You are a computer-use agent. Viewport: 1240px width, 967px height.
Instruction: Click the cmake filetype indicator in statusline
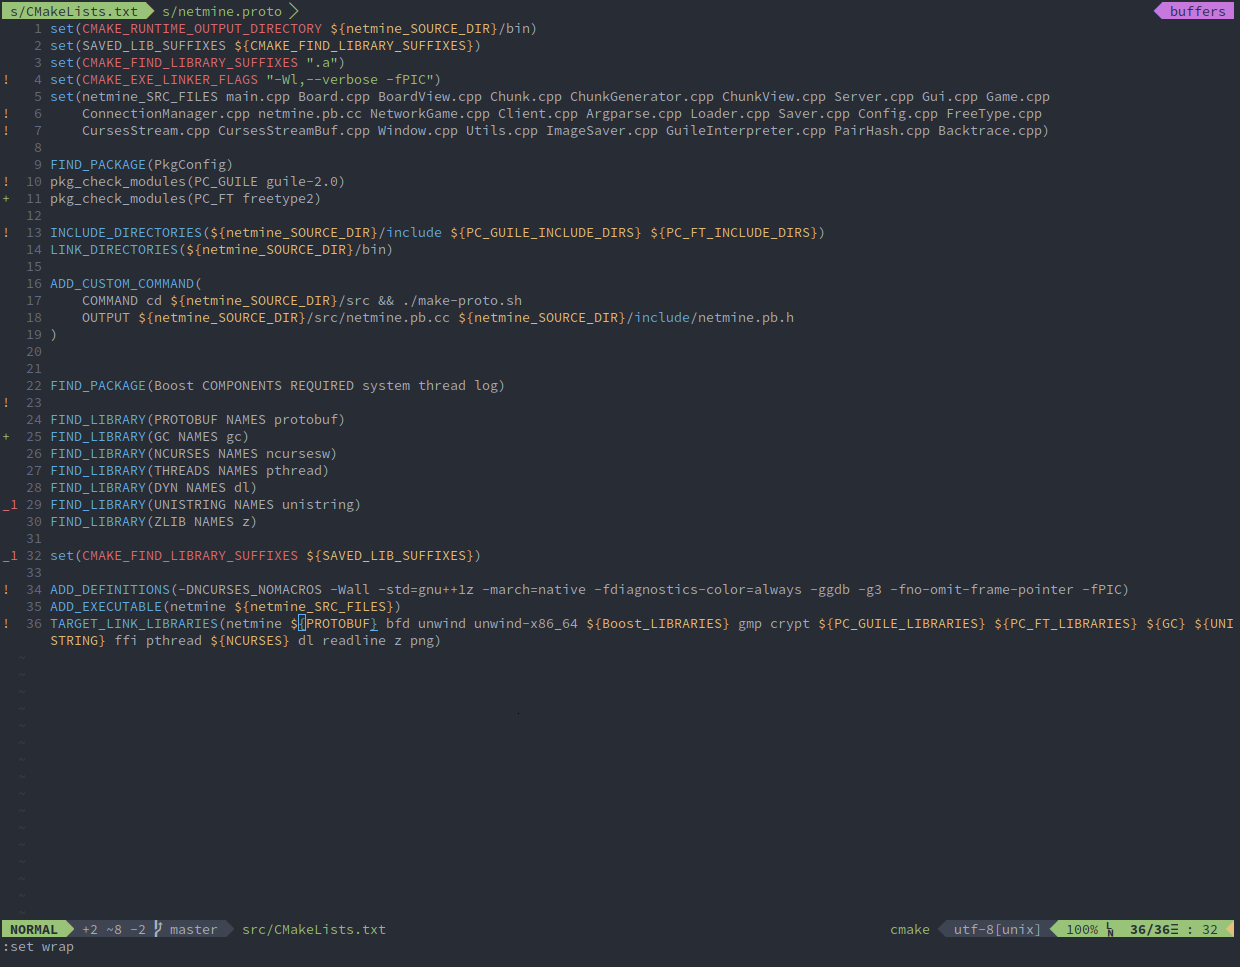coord(909,929)
